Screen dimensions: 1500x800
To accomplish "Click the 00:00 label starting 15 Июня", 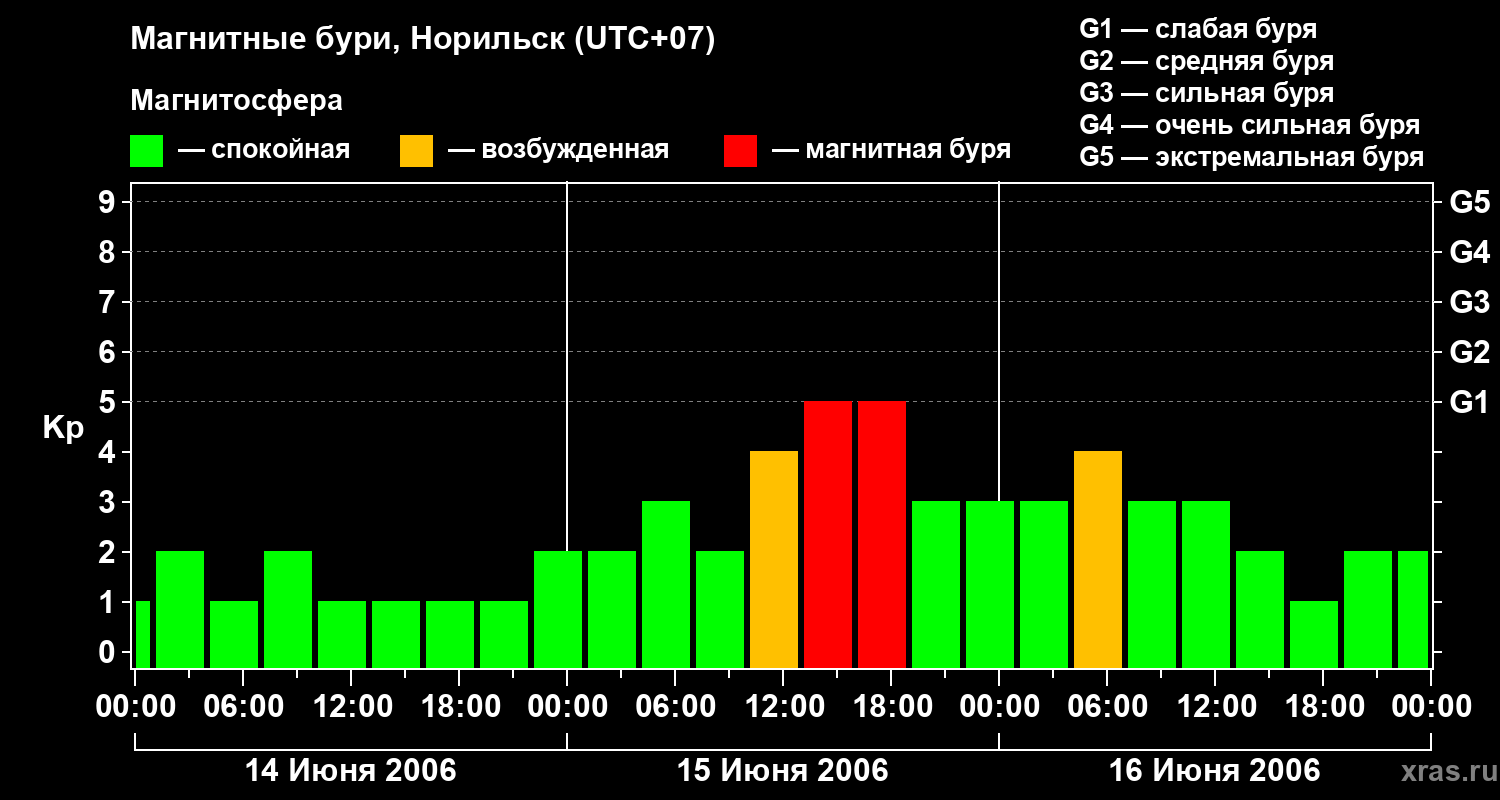I will pos(567,707).
